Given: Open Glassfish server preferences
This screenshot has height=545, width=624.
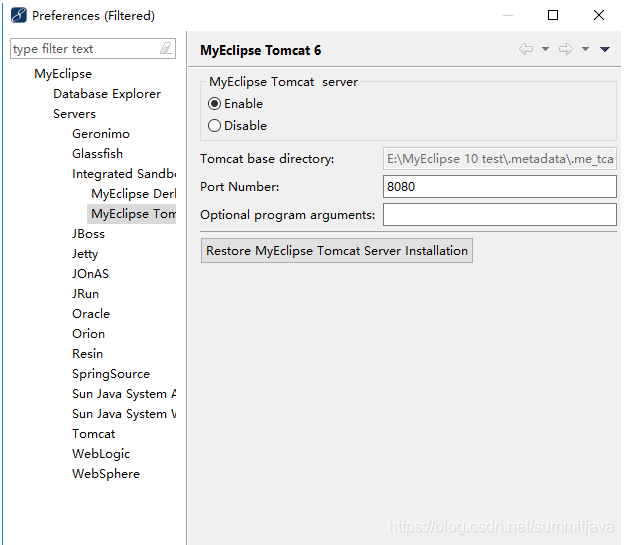Looking at the screenshot, I should tap(98, 154).
